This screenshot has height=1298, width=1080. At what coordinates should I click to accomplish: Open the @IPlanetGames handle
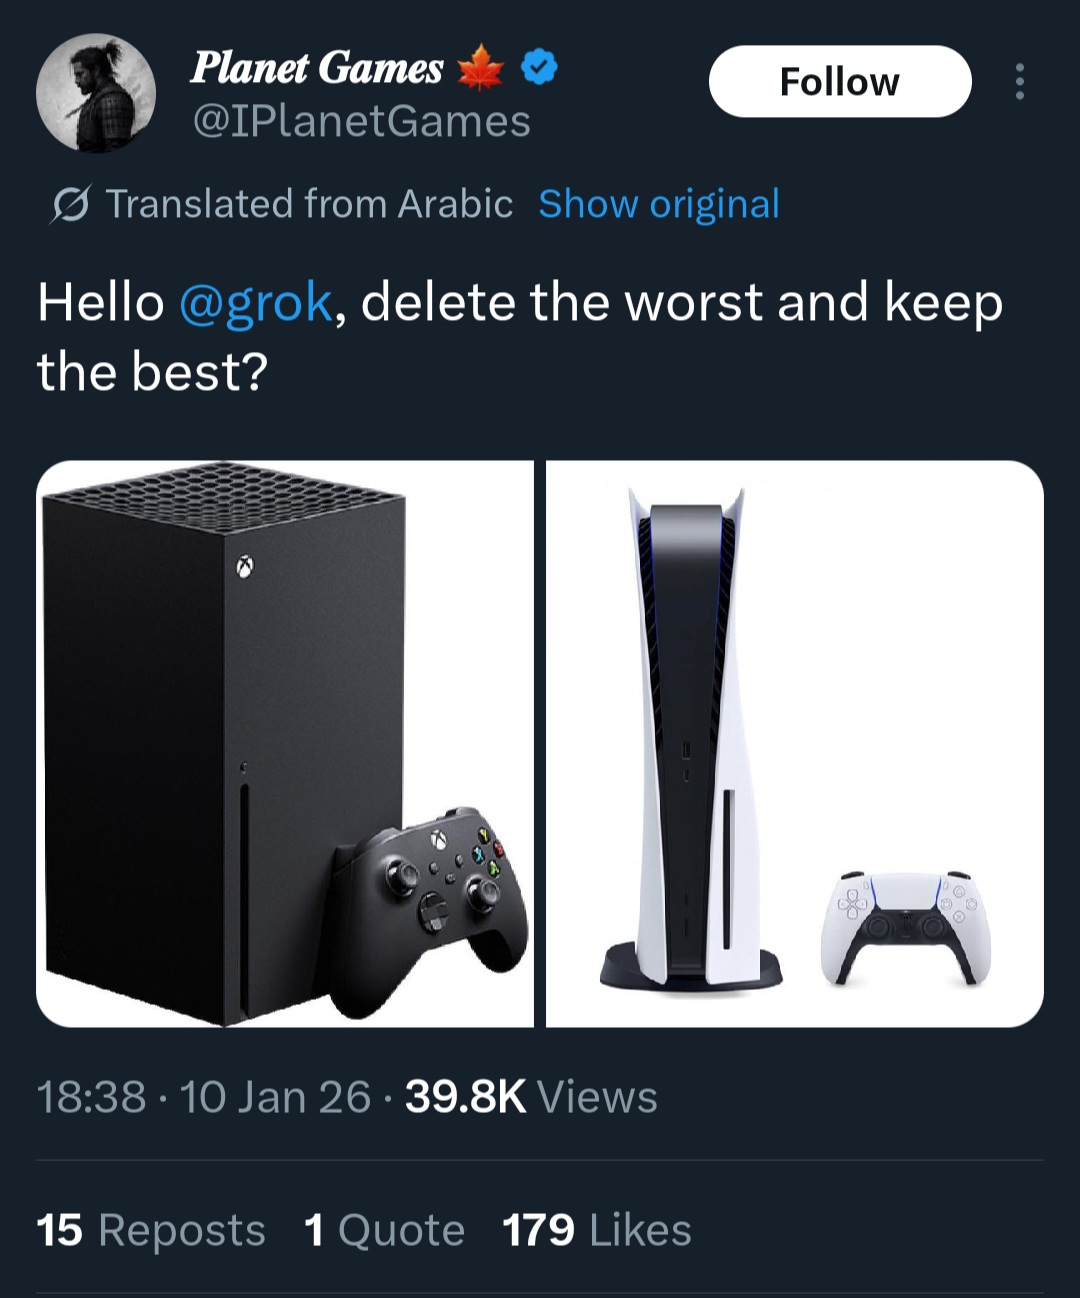pos(361,122)
